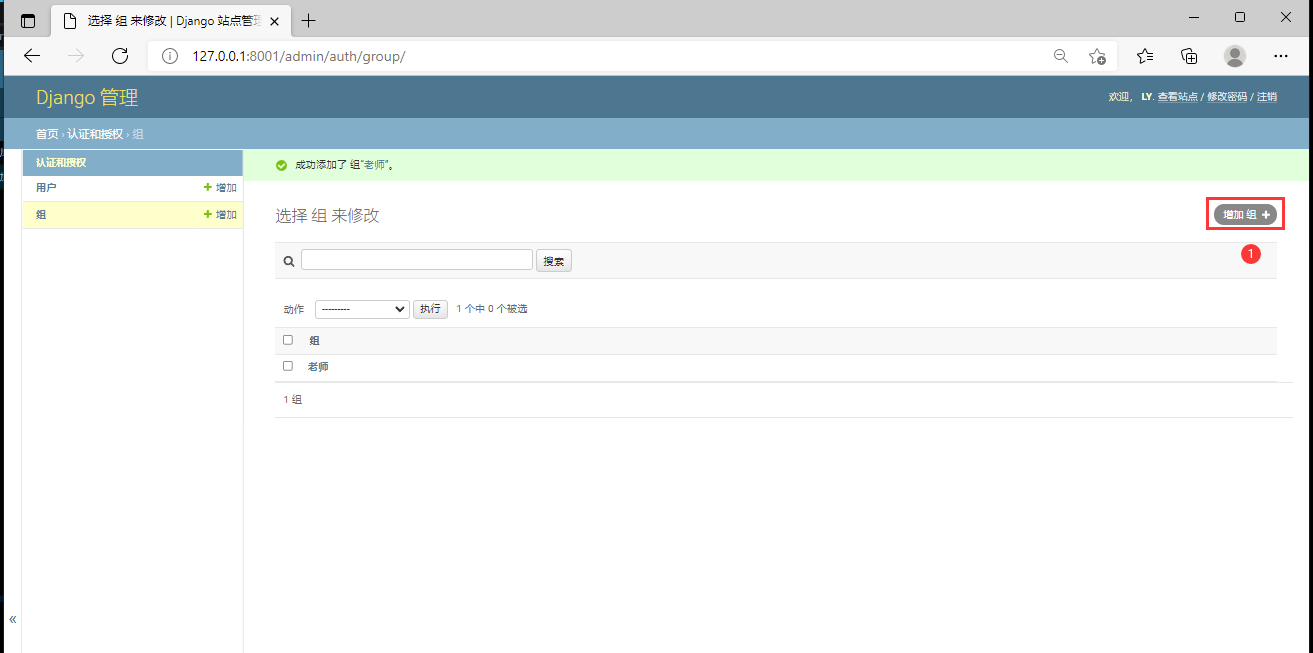Reload the page with the refresh icon
This screenshot has height=653, width=1313.
[x=120, y=56]
